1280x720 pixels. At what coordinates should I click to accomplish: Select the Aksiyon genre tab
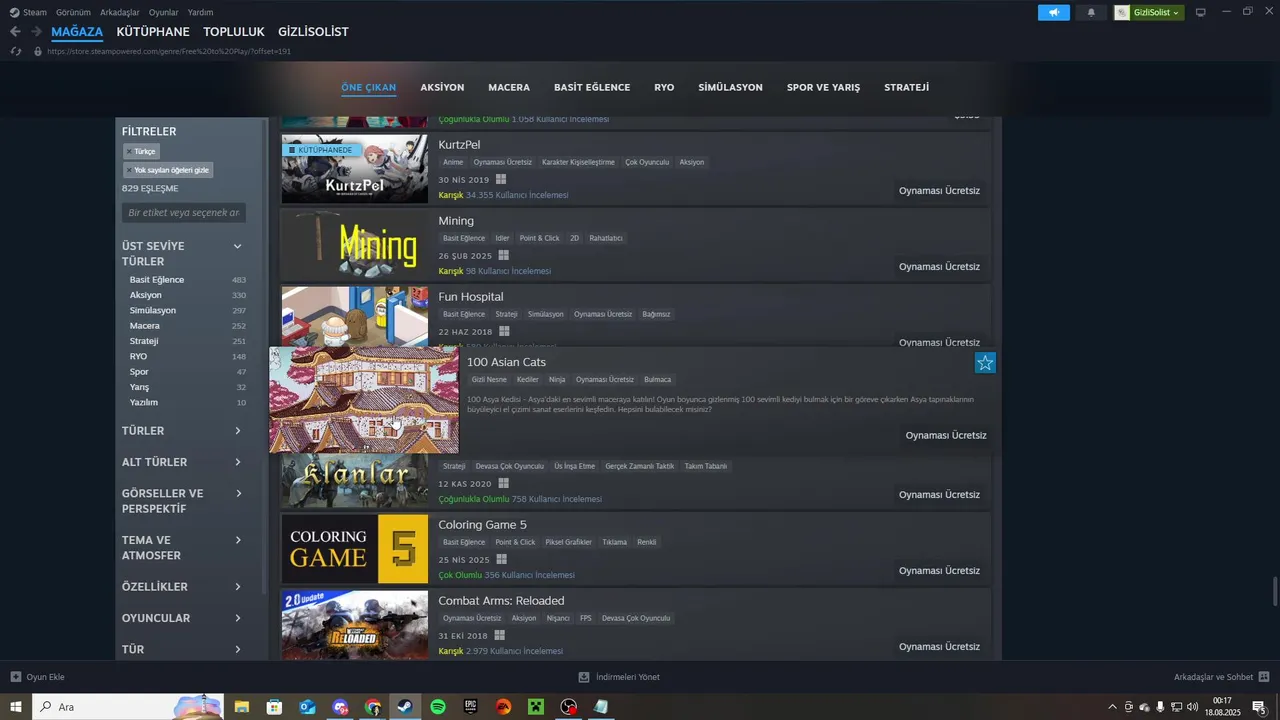click(x=442, y=87)
